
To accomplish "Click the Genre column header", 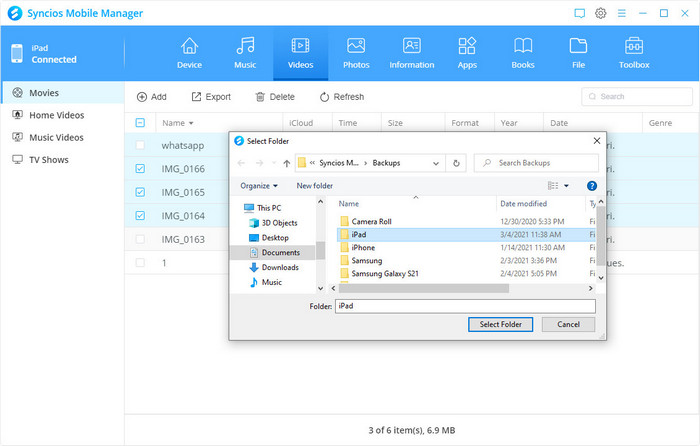I will point(660,123).
